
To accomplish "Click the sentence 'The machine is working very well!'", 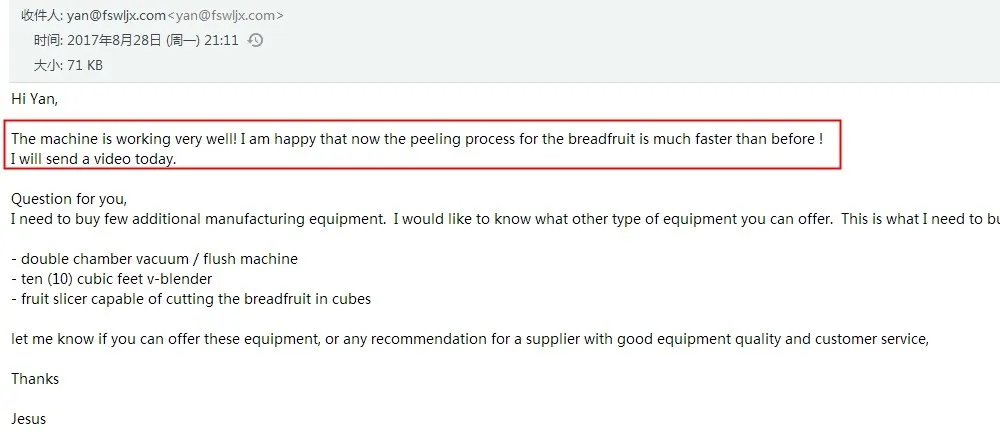I will coord(124,139).
